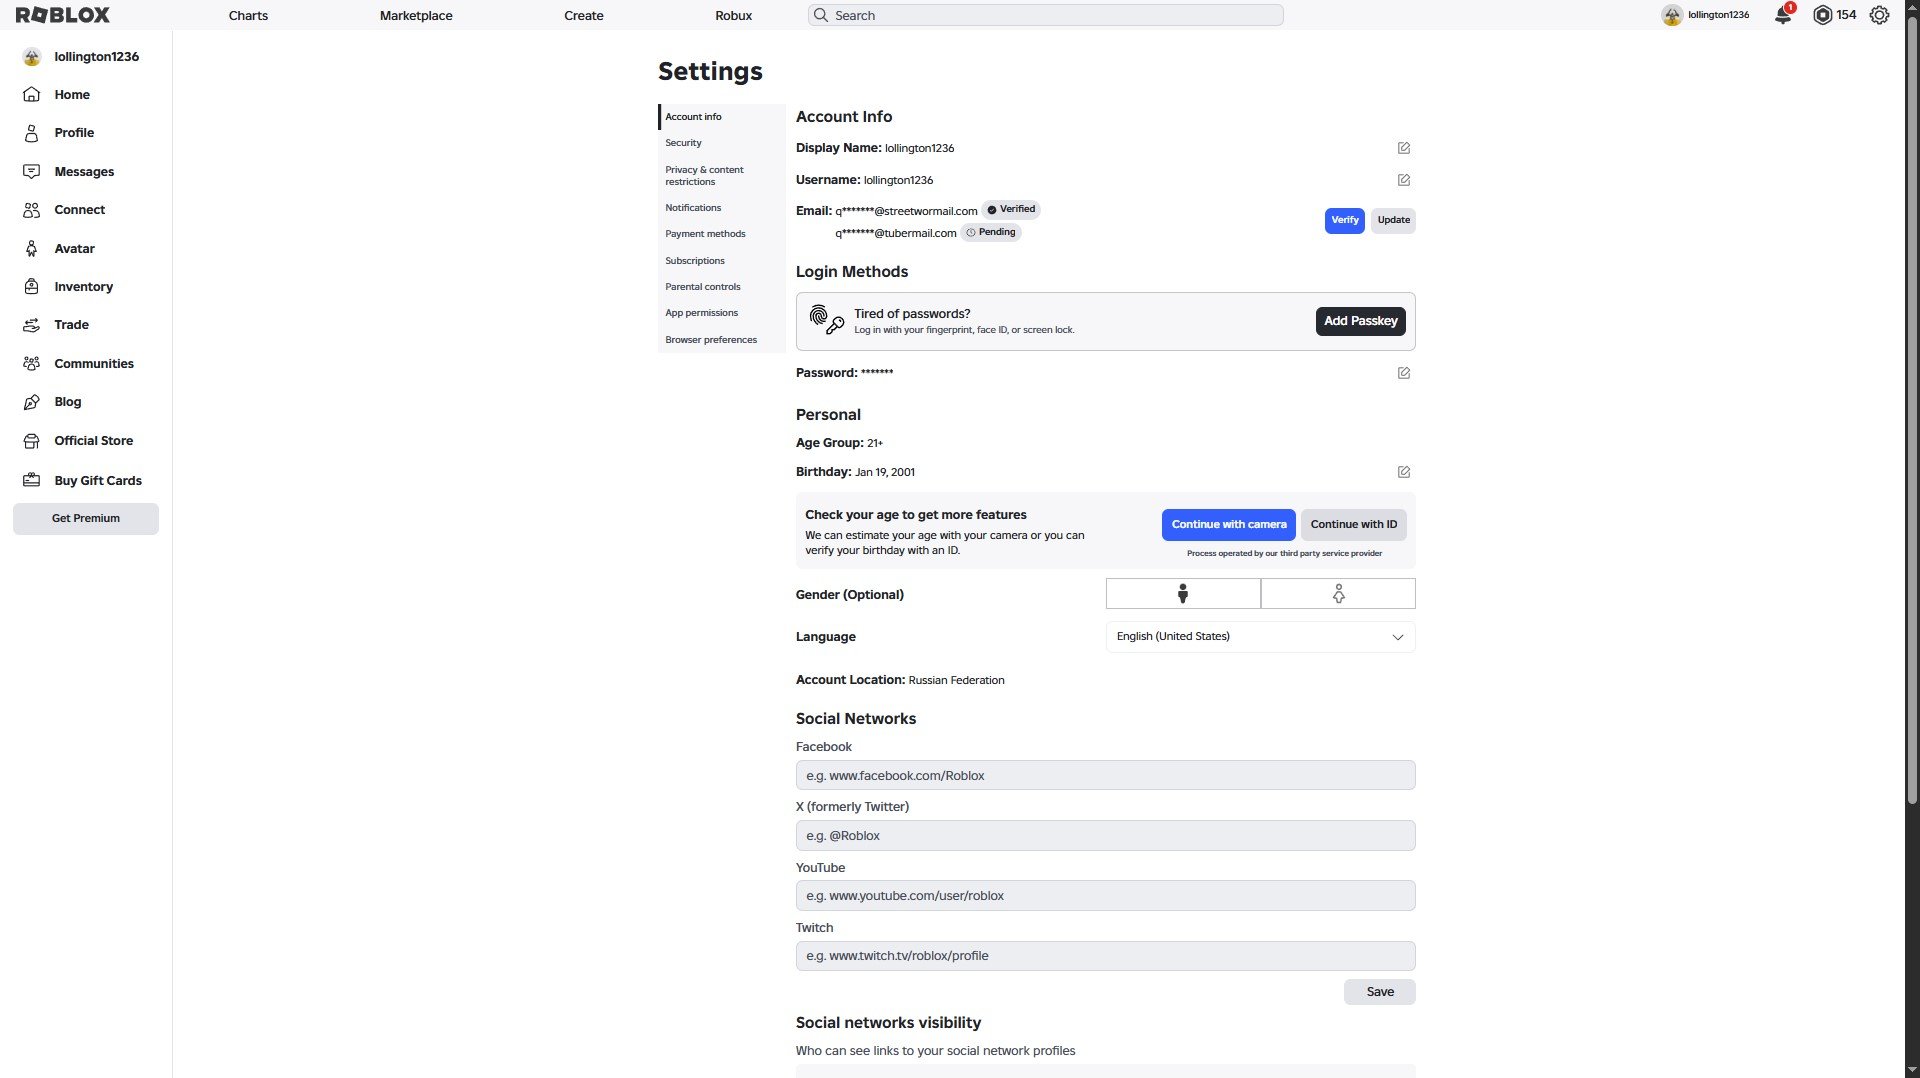The height and width of the screenshot is (1078, 1920).
Task: Click the Roblox logo in the header
Action: coord(63,15)
